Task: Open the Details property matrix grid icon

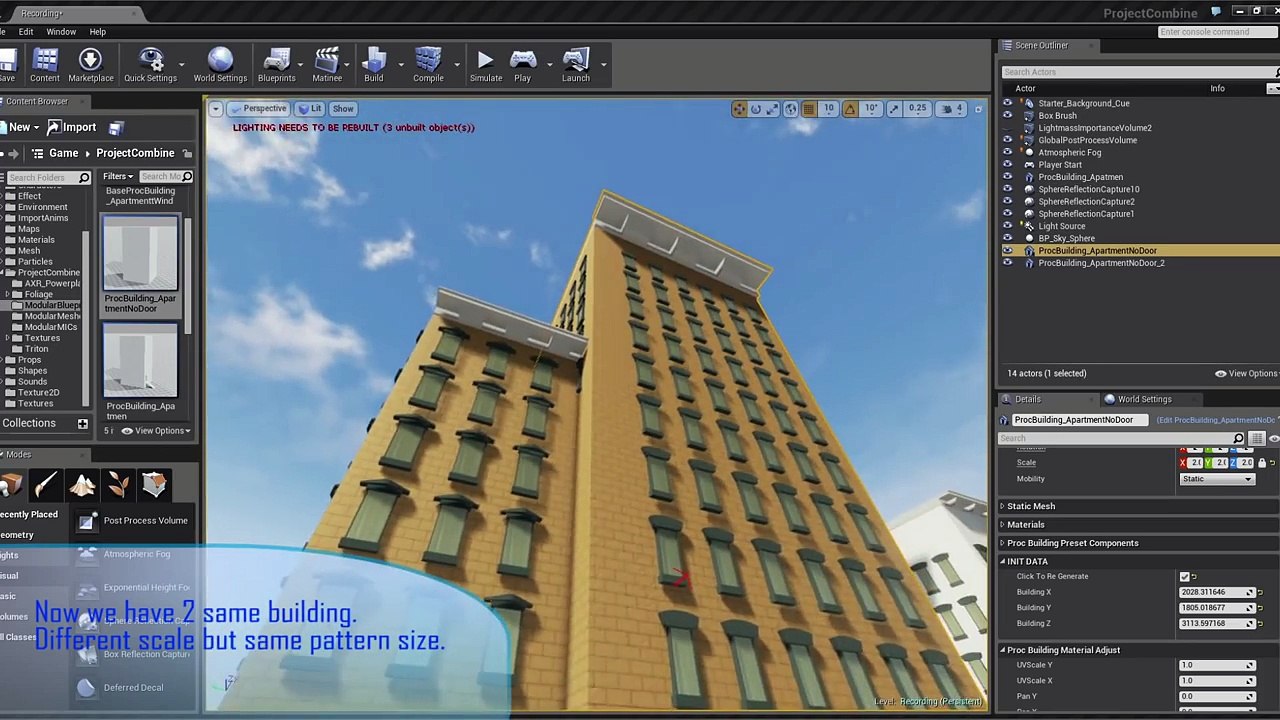Action: coord(1257,439)
